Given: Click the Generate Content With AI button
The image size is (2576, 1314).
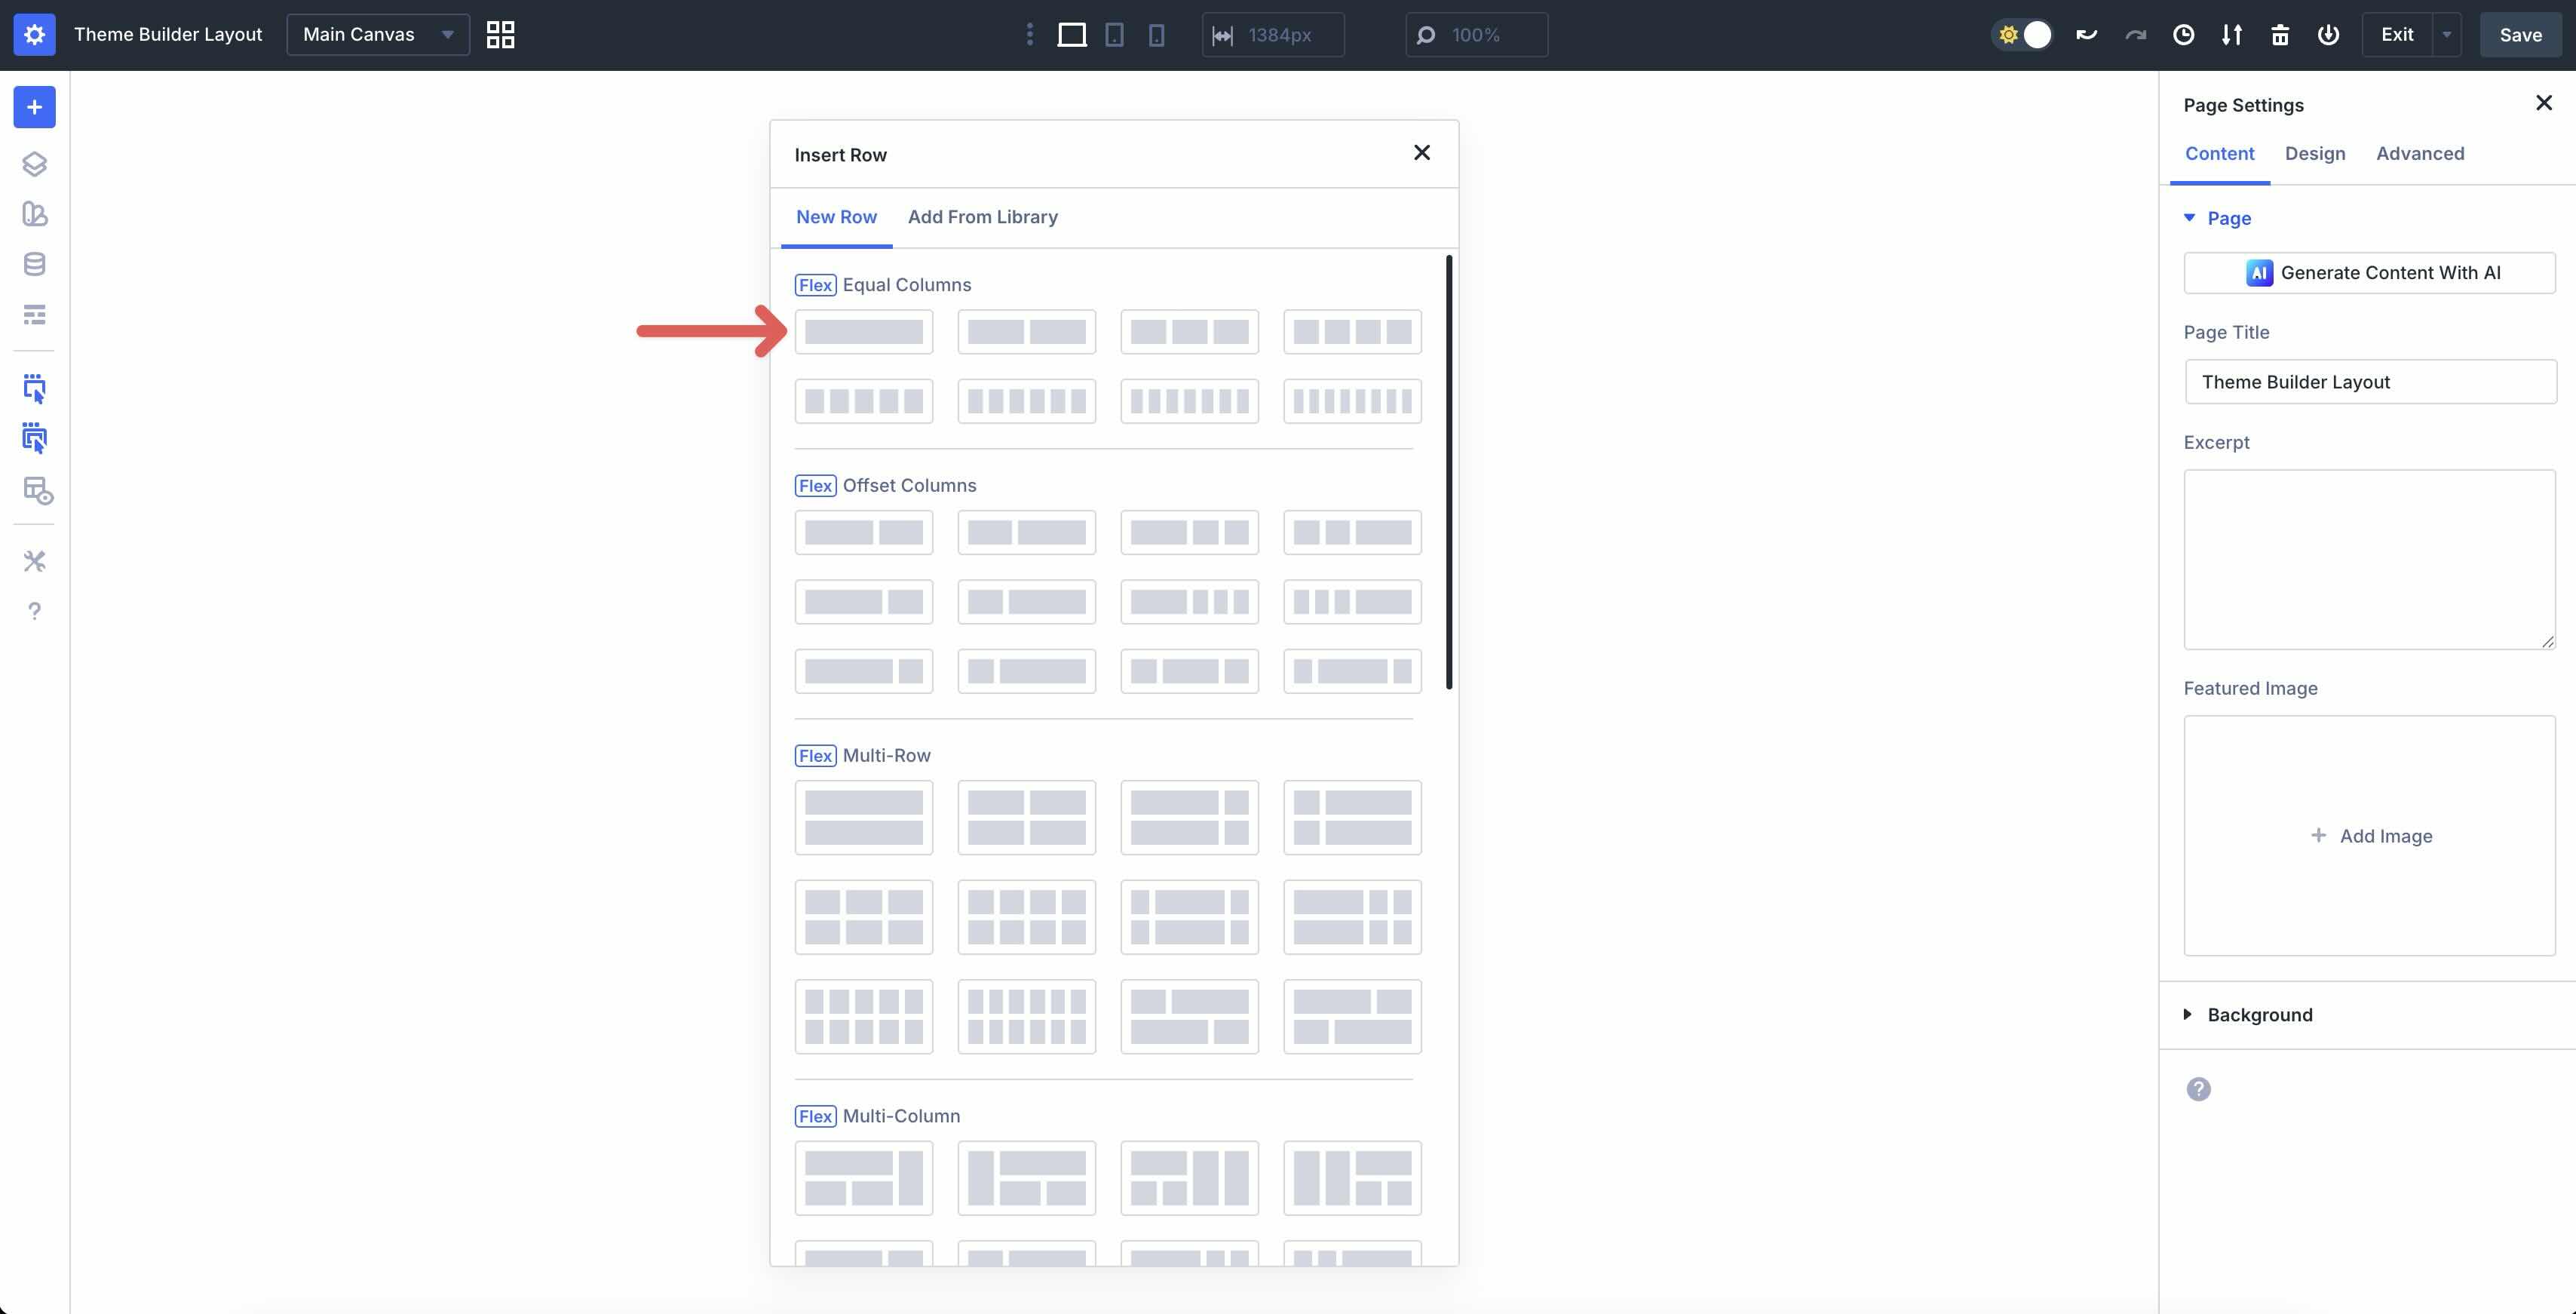Looking at the screenshot, I should (x=2370, y=272).
